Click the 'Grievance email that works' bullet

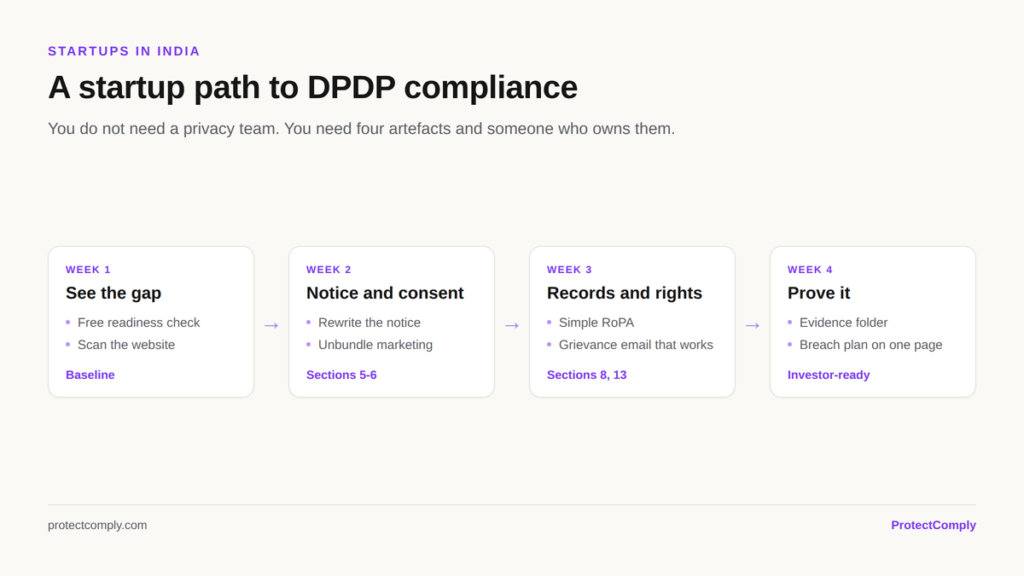coord(635,345)
